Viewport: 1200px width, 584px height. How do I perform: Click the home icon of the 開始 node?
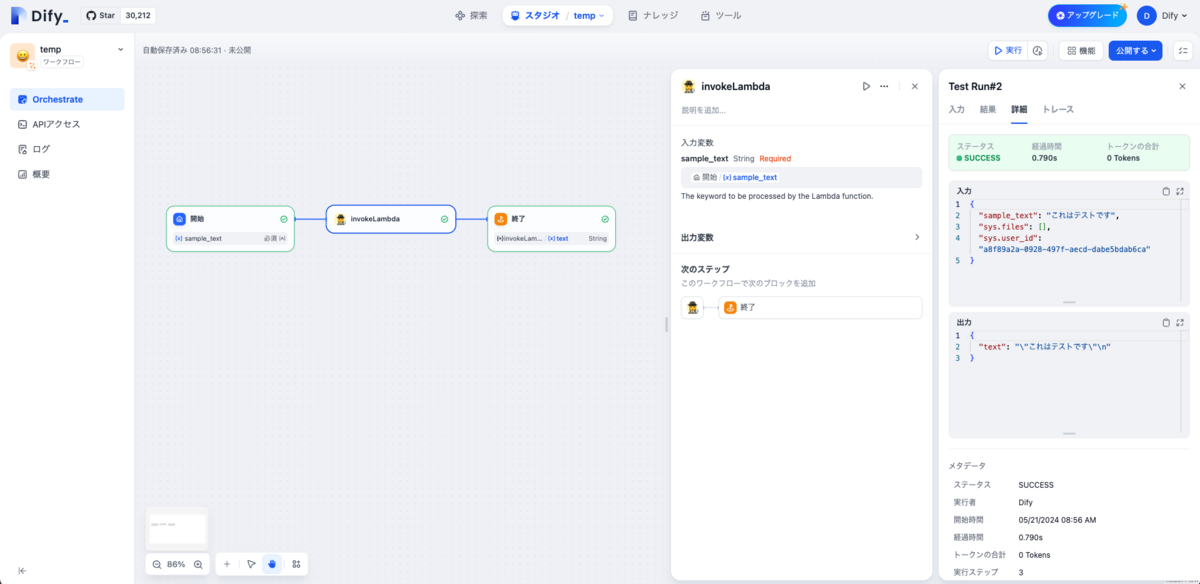click(180, 219)
